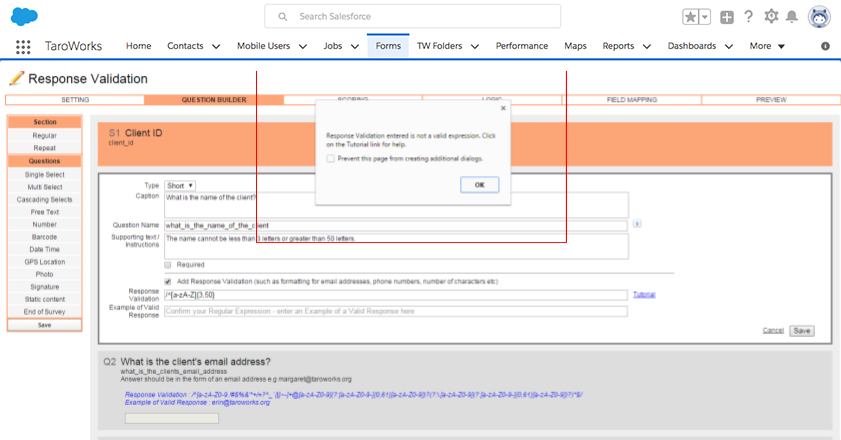Open the Tutorial link

[x=644, y=295]
